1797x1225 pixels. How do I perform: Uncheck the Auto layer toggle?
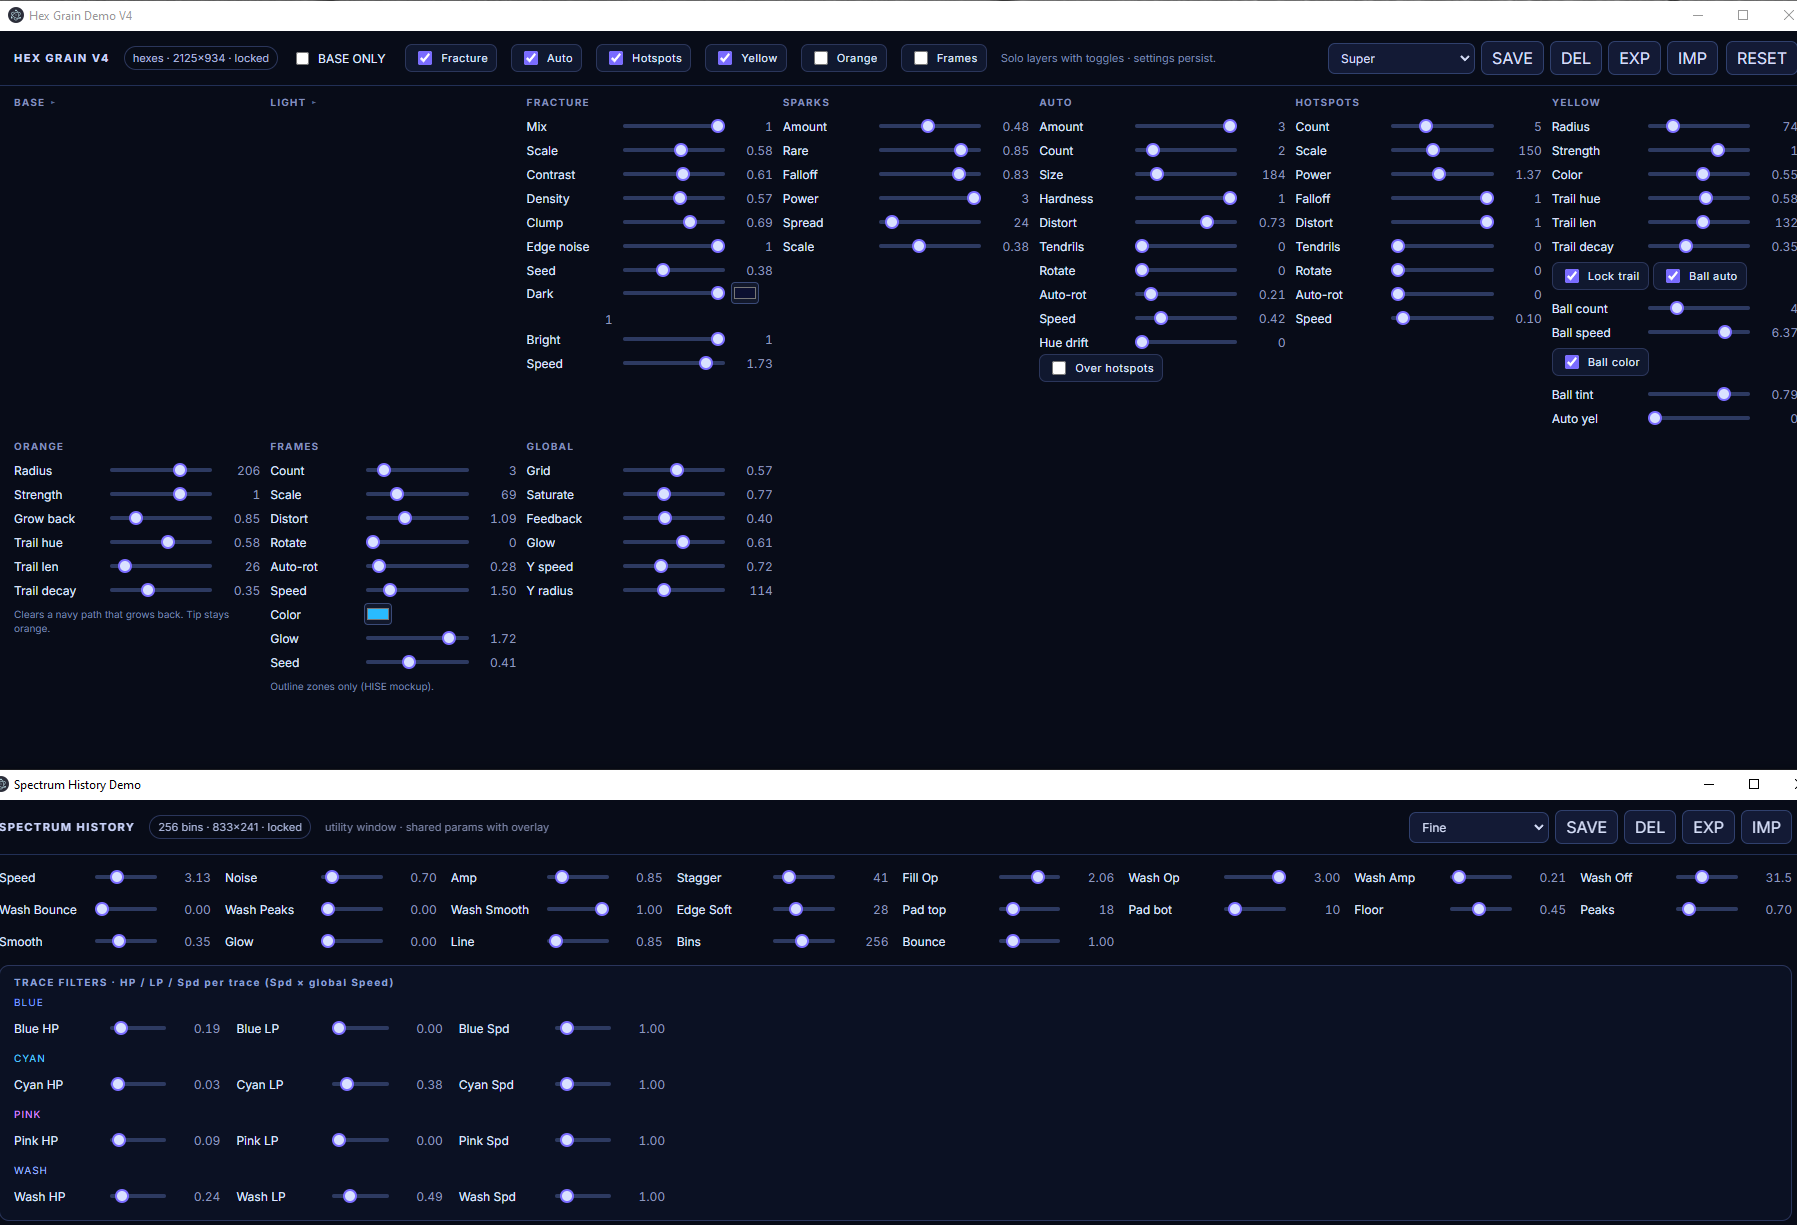[x=531, y=58]
